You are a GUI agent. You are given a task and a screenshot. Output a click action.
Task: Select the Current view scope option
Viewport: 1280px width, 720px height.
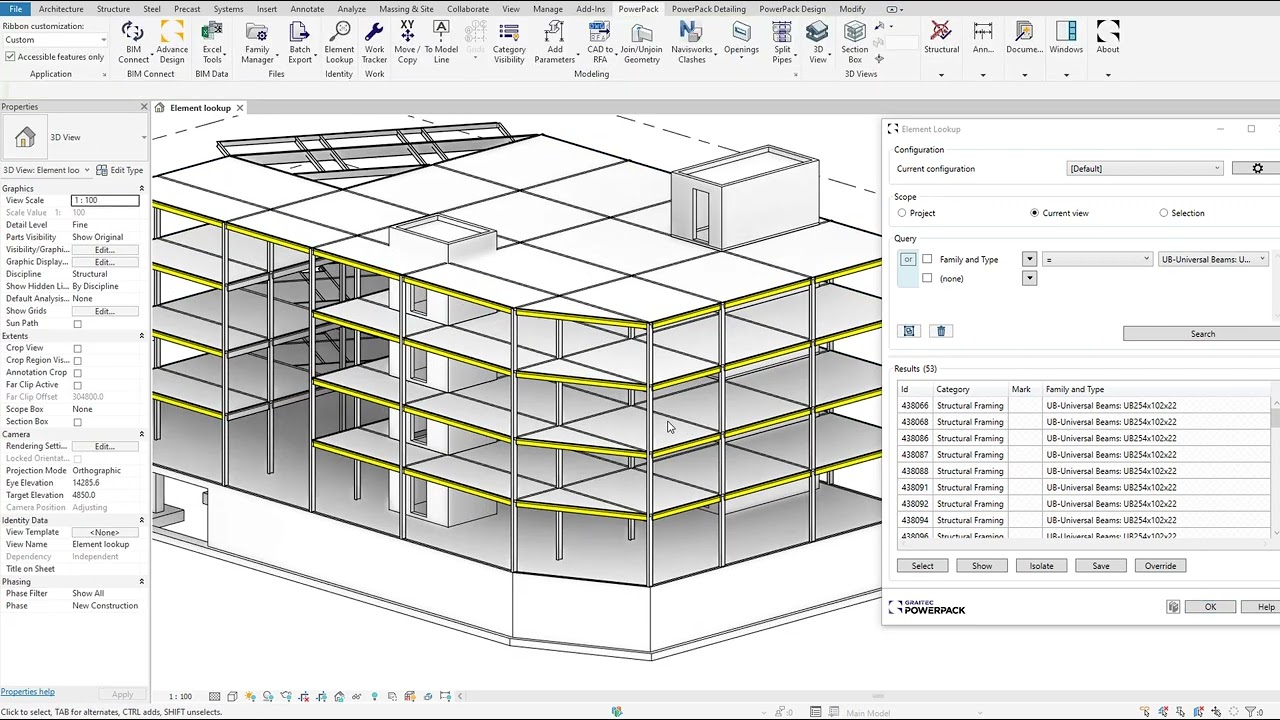[x=1035, y=213]
